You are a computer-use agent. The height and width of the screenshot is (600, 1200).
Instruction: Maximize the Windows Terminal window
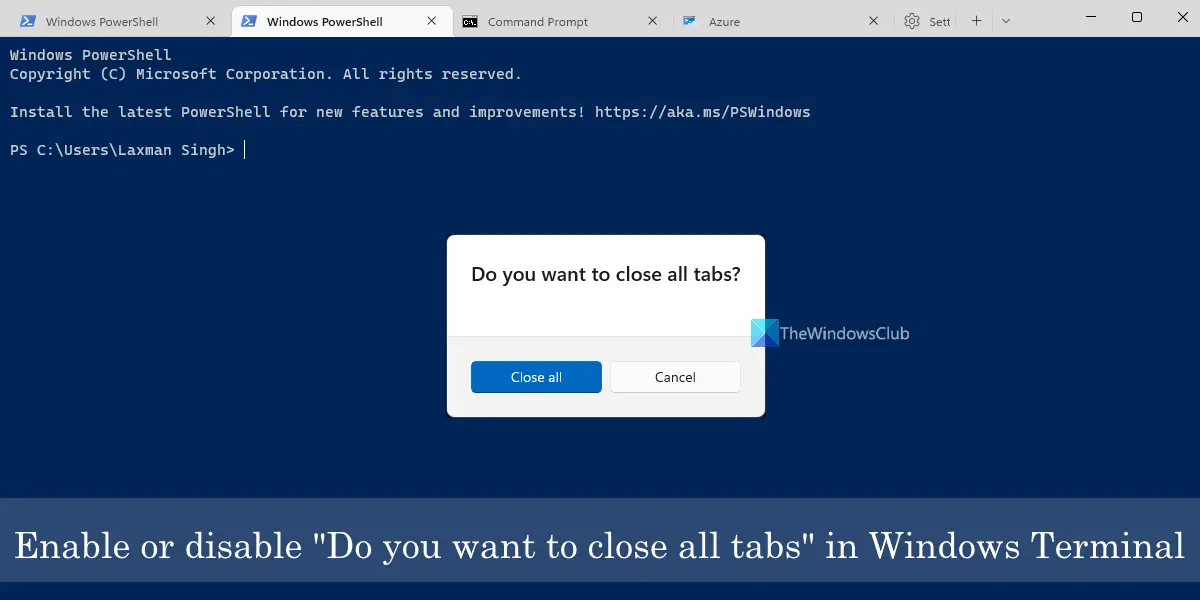[x=1137, y=17]
